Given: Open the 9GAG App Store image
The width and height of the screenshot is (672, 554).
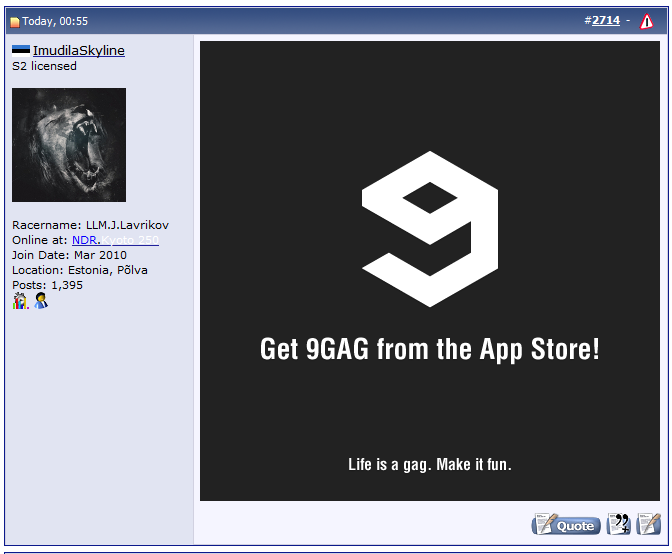Looking at the screenshot, I should [x=430, y=271].
